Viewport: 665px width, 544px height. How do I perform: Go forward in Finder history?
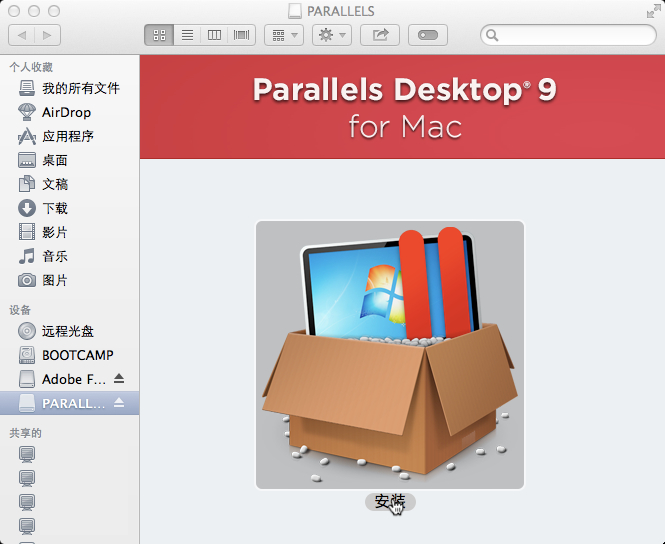pos(48,35)
